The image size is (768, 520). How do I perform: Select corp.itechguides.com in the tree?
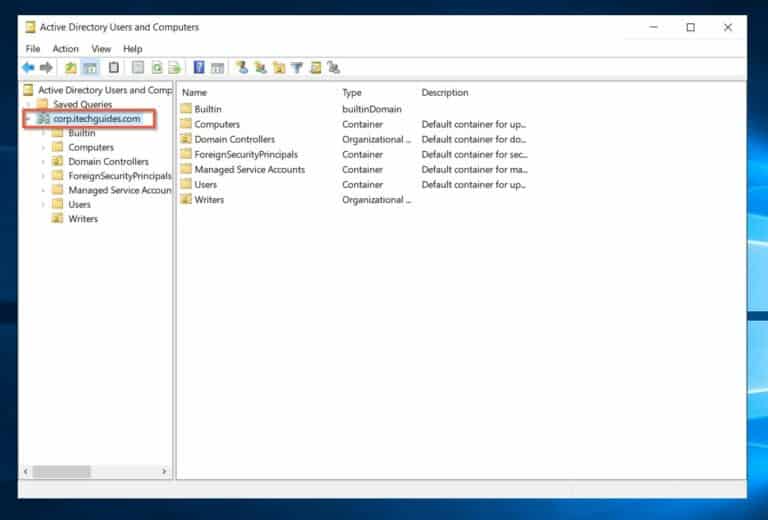[96, 118]
